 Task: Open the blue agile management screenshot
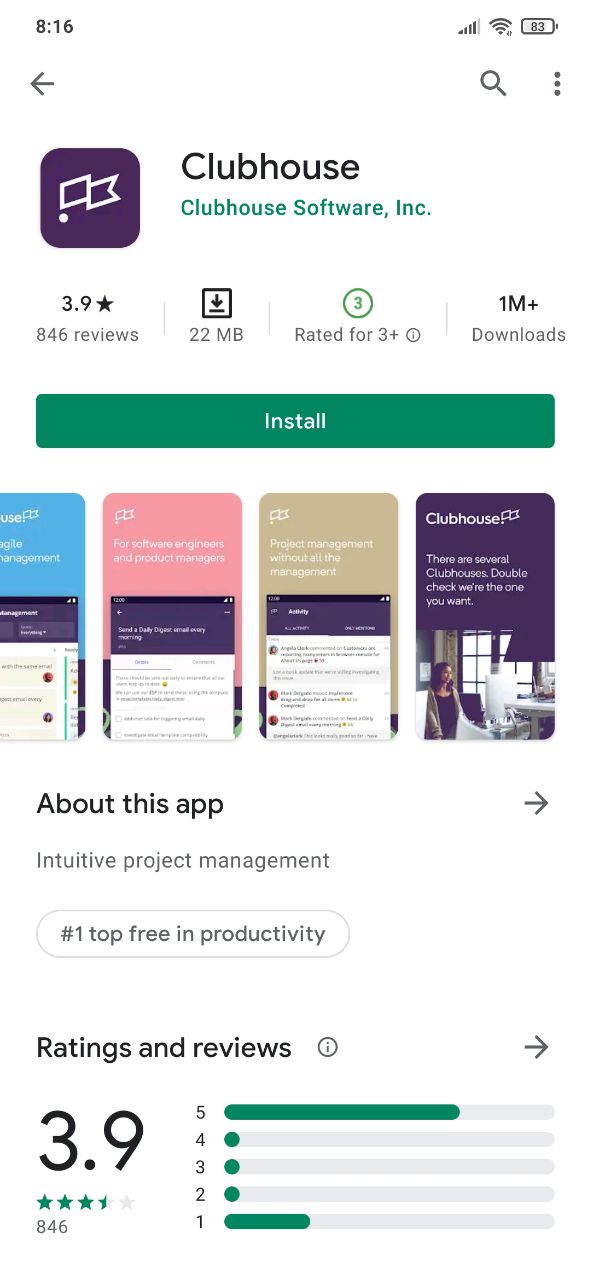point(43,616)
